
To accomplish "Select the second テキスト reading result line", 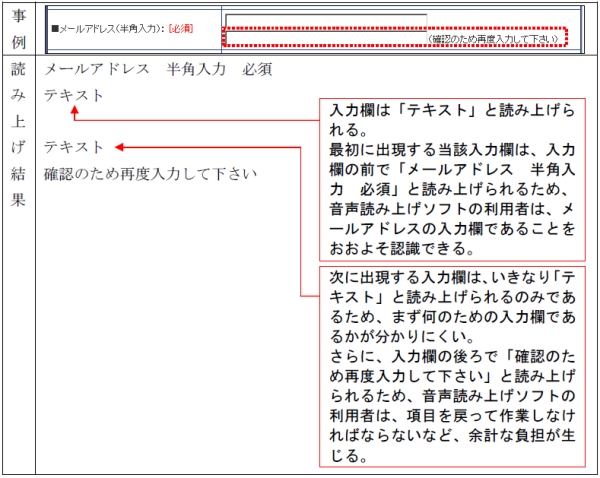I will point(74,148).
